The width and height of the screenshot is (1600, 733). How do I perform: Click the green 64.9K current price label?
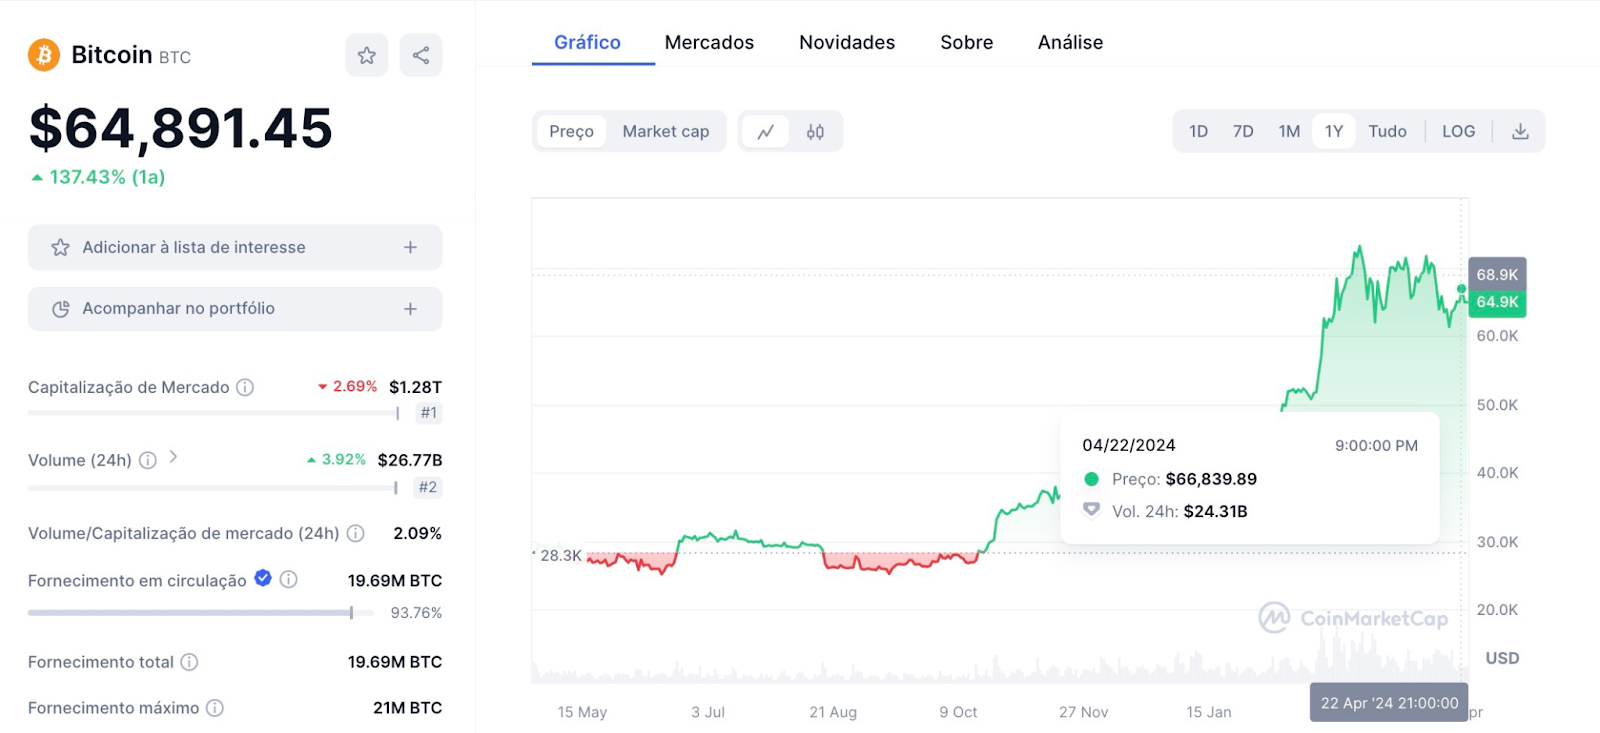pos(1497,302)
